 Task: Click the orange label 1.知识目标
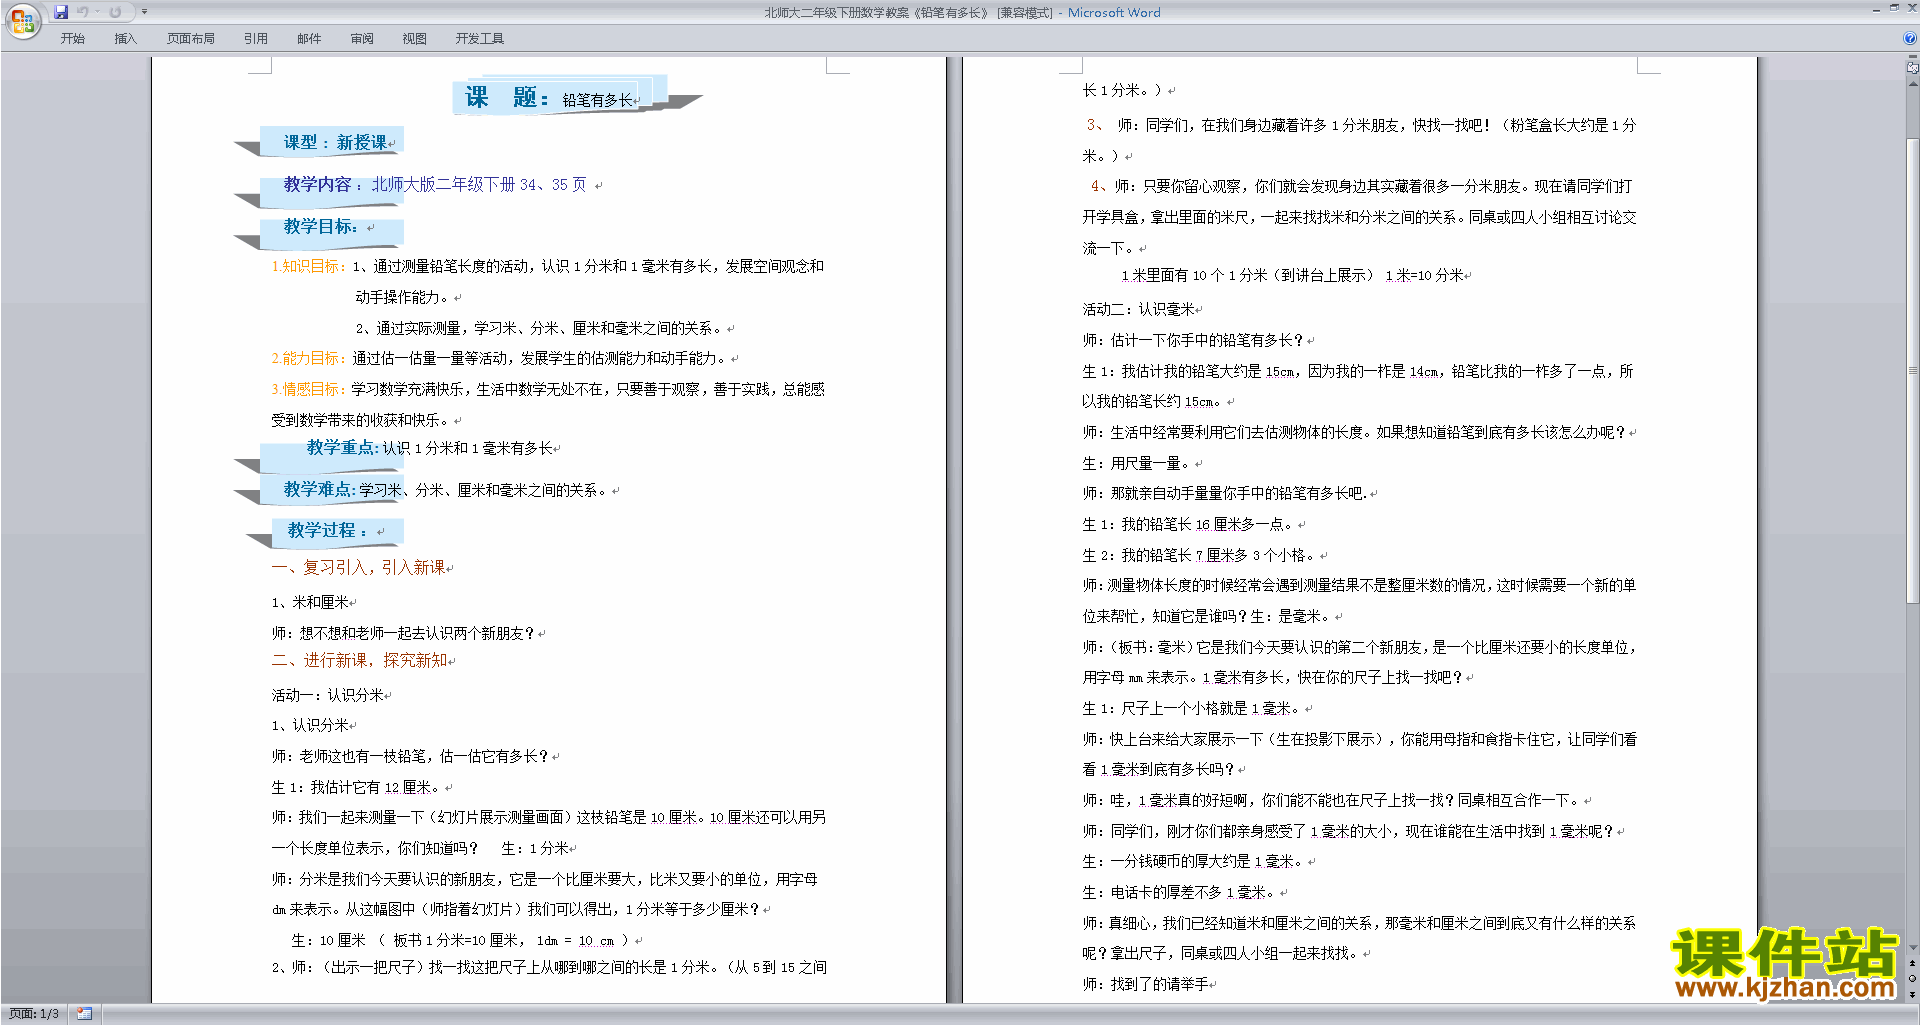click(x=308, y=266)
